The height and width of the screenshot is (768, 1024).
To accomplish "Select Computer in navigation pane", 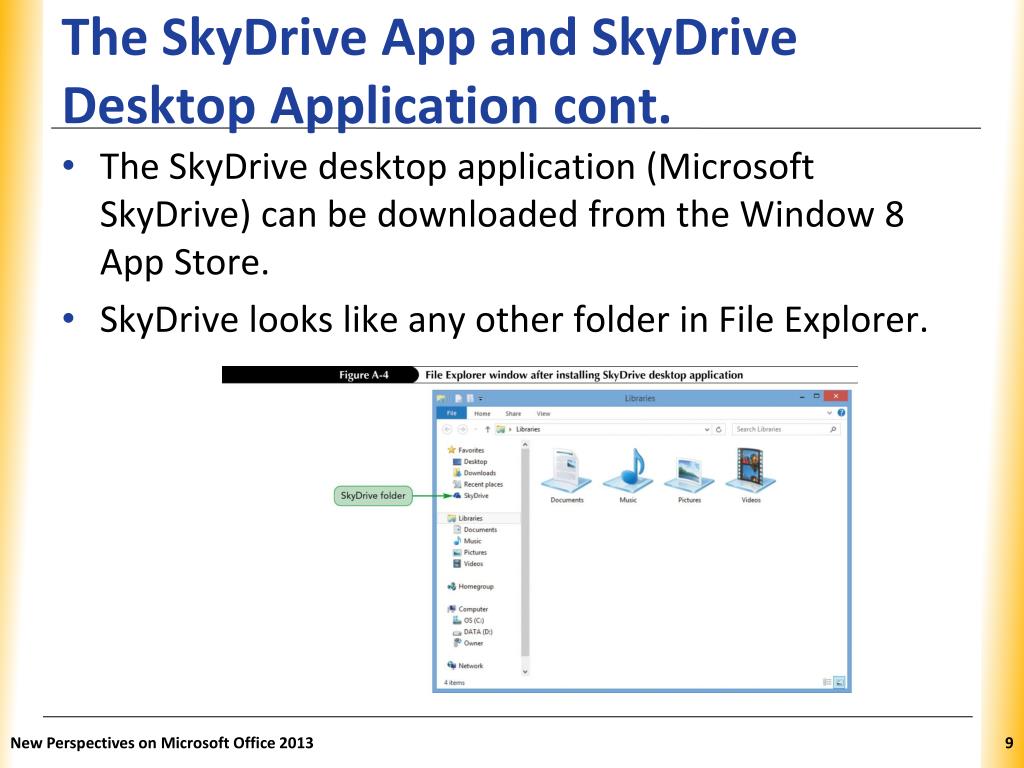I will coord(468,609).
